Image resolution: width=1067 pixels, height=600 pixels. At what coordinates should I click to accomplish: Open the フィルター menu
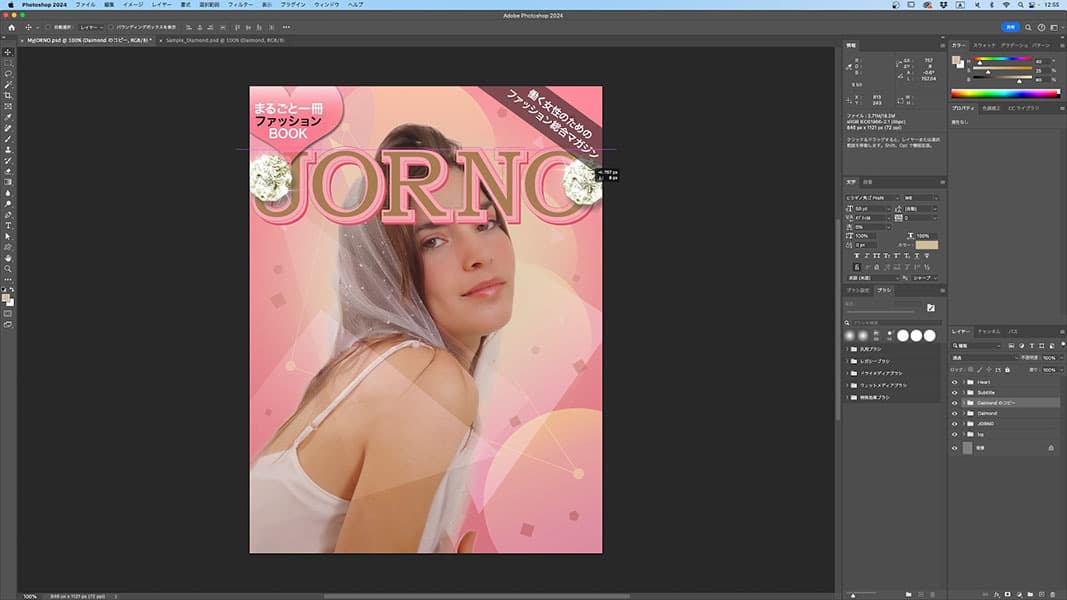tap(240, 5)
